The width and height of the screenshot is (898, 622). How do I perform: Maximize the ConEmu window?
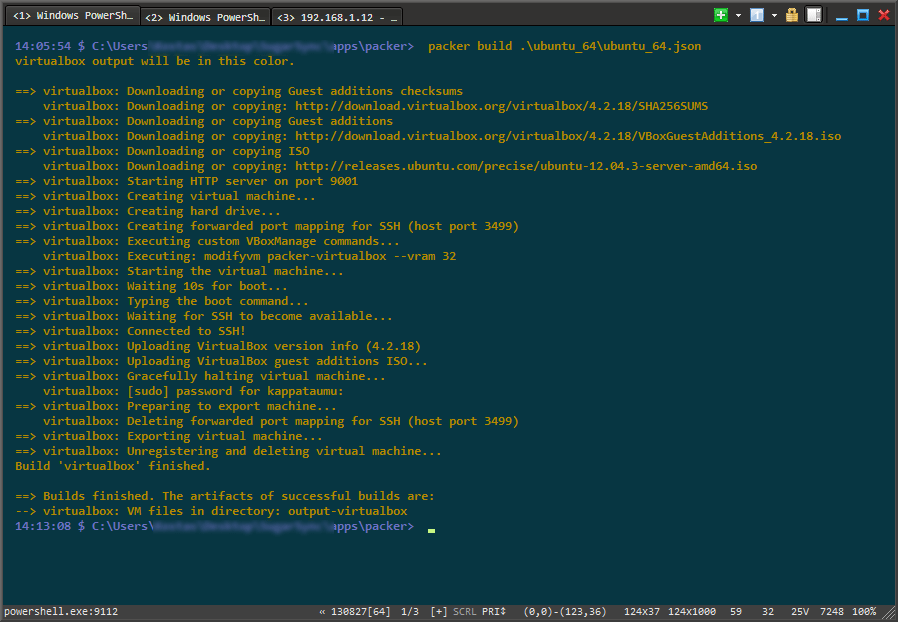(x=863, y=15)
